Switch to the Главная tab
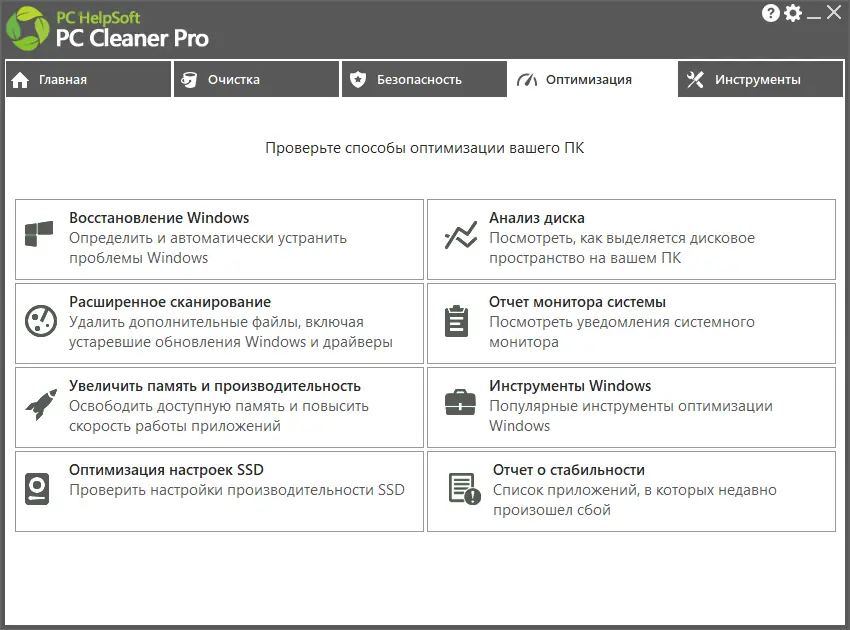The height and width of the screenshot is (630, 850). (x=87, y=78)
